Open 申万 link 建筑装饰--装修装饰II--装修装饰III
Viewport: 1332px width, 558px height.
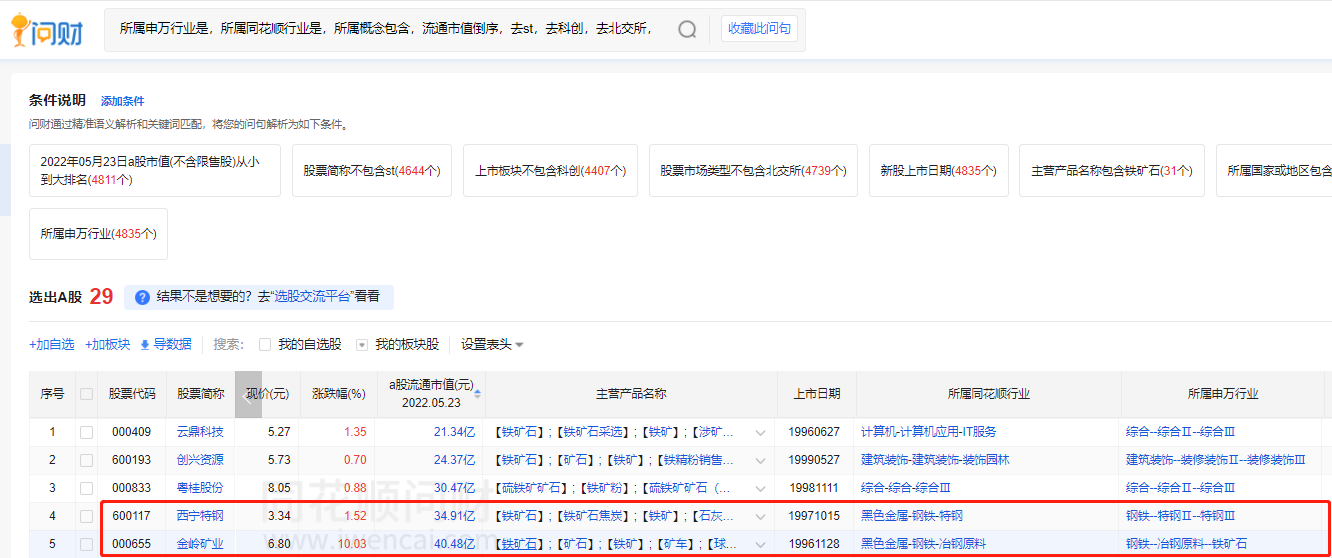tap(1215, 460)
